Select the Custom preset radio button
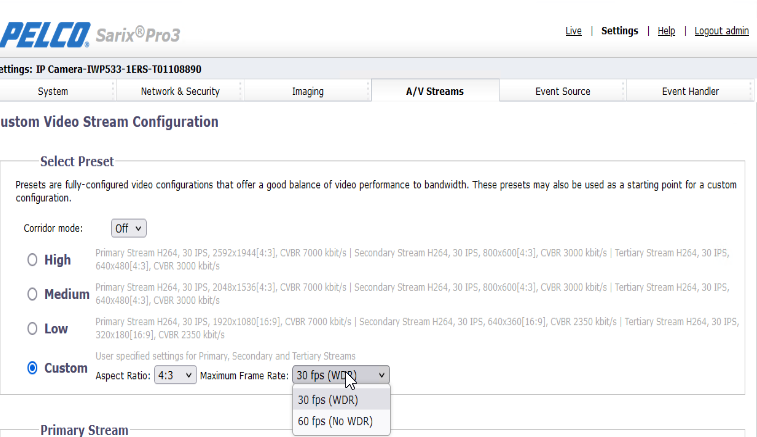Screen dimensions: 757x437 pos(32,368)
